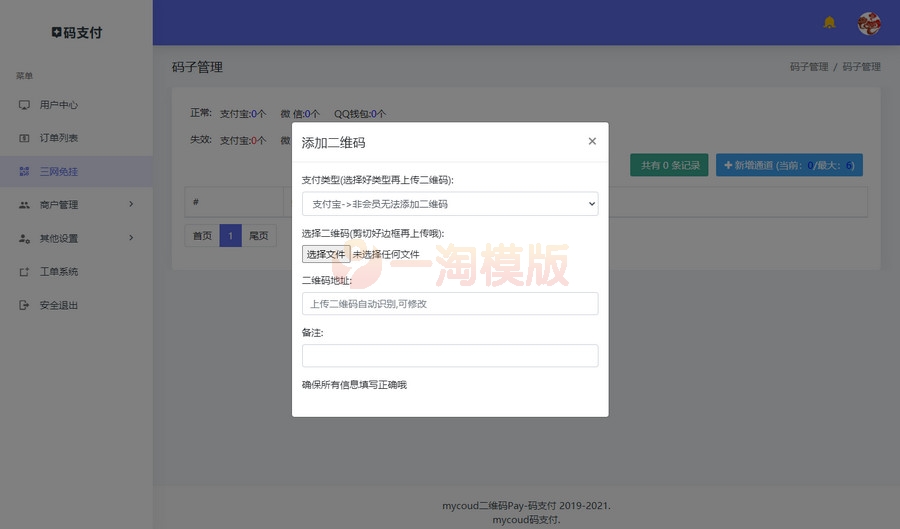Click the 商户管理 people icon
The height and width of the screenshot is (529, 900).
click(x=25, y=205)
